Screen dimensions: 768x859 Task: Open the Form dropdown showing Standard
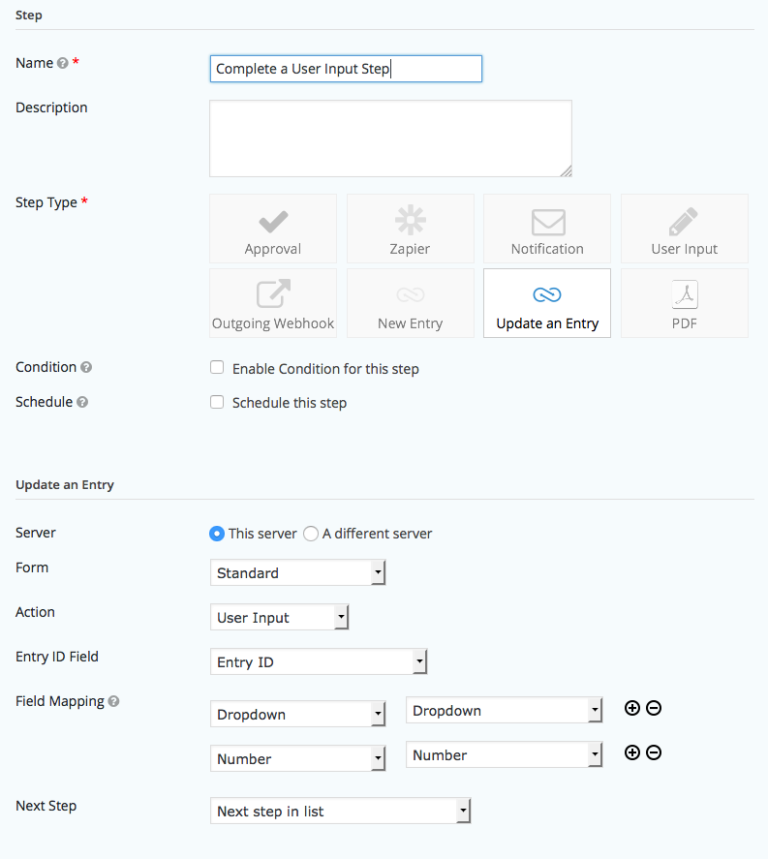(297, 572)
